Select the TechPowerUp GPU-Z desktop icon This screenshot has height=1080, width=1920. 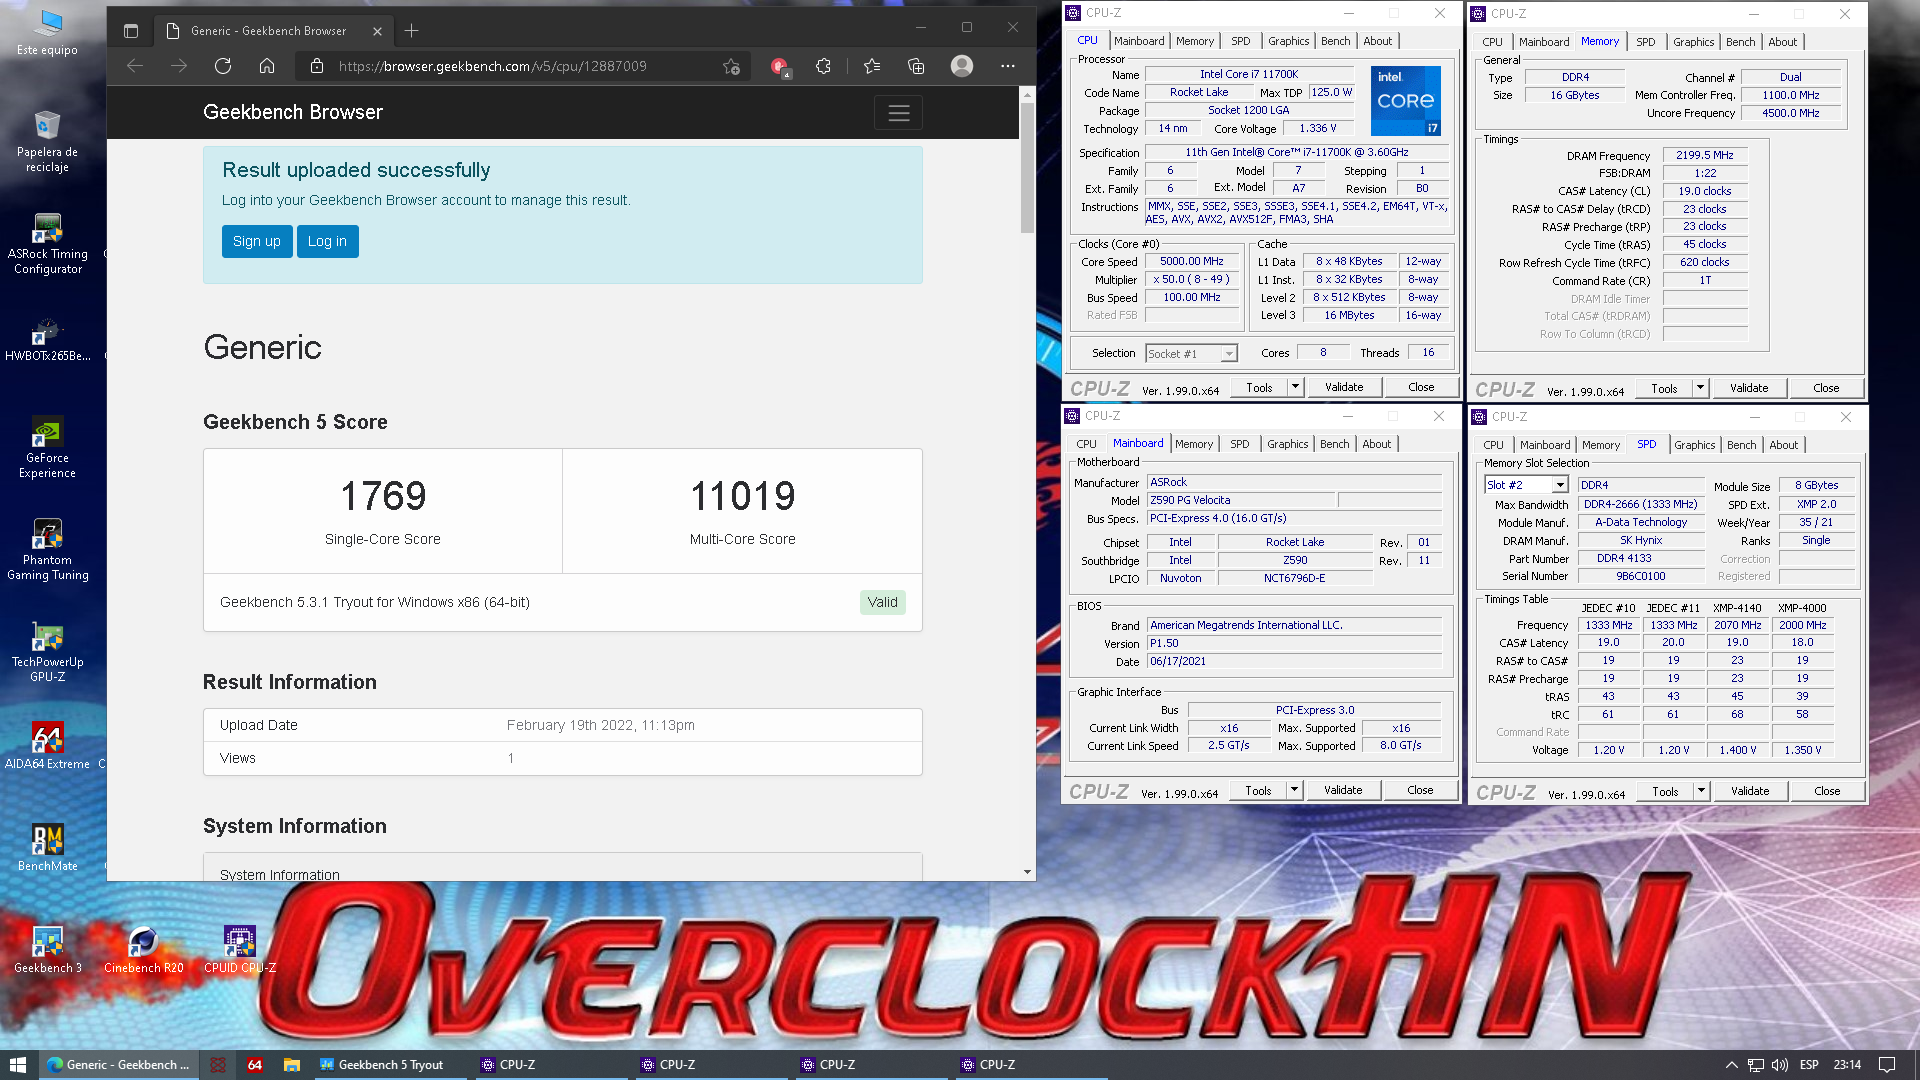47,652
